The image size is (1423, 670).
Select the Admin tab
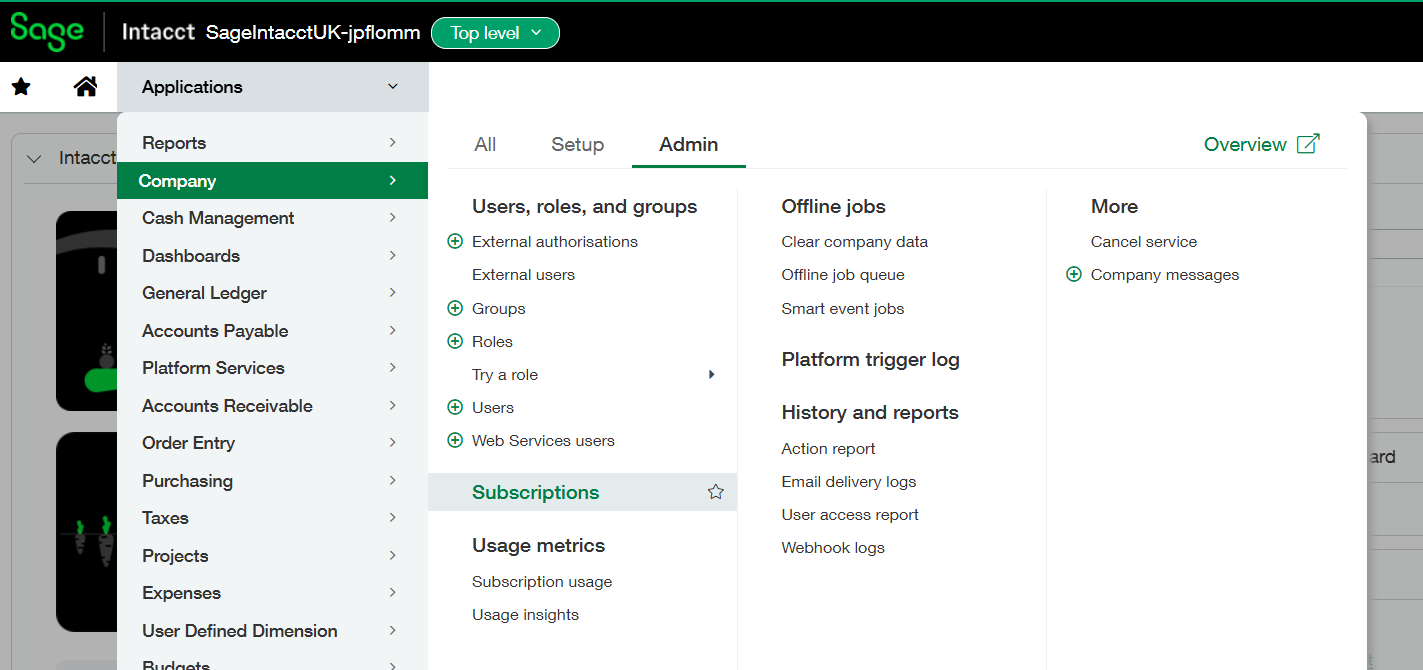pyautogui.click(x=689, y=145)
